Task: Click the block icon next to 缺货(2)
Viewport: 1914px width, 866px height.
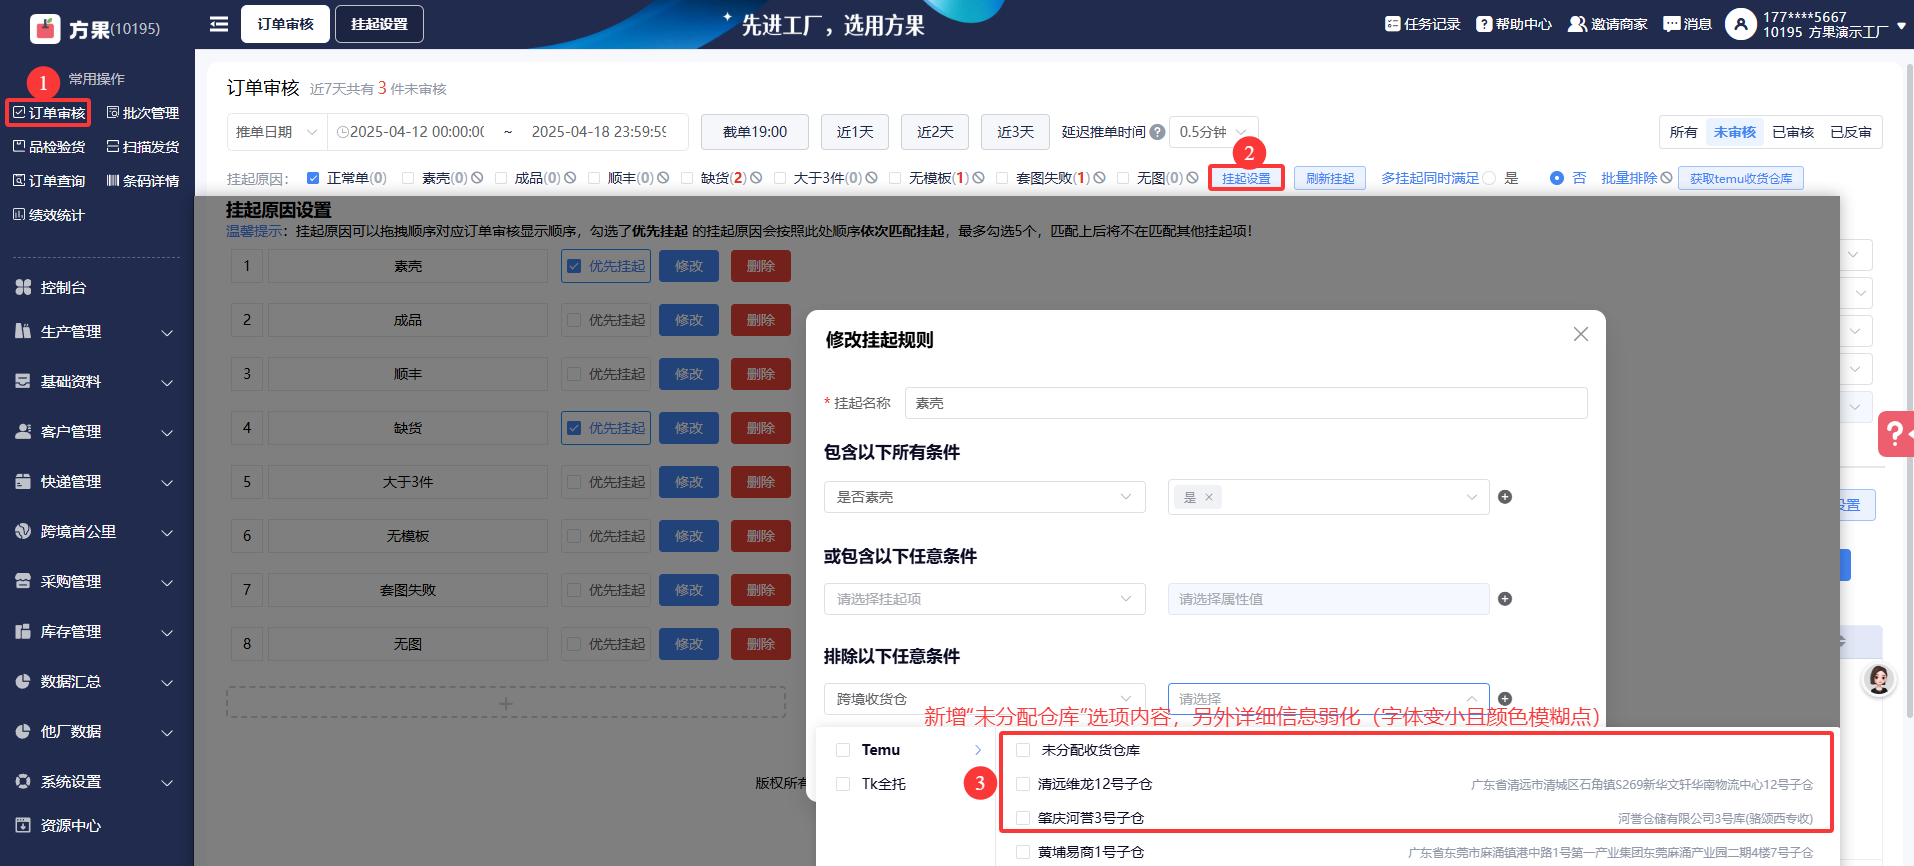Action: [x=756, y=178]
